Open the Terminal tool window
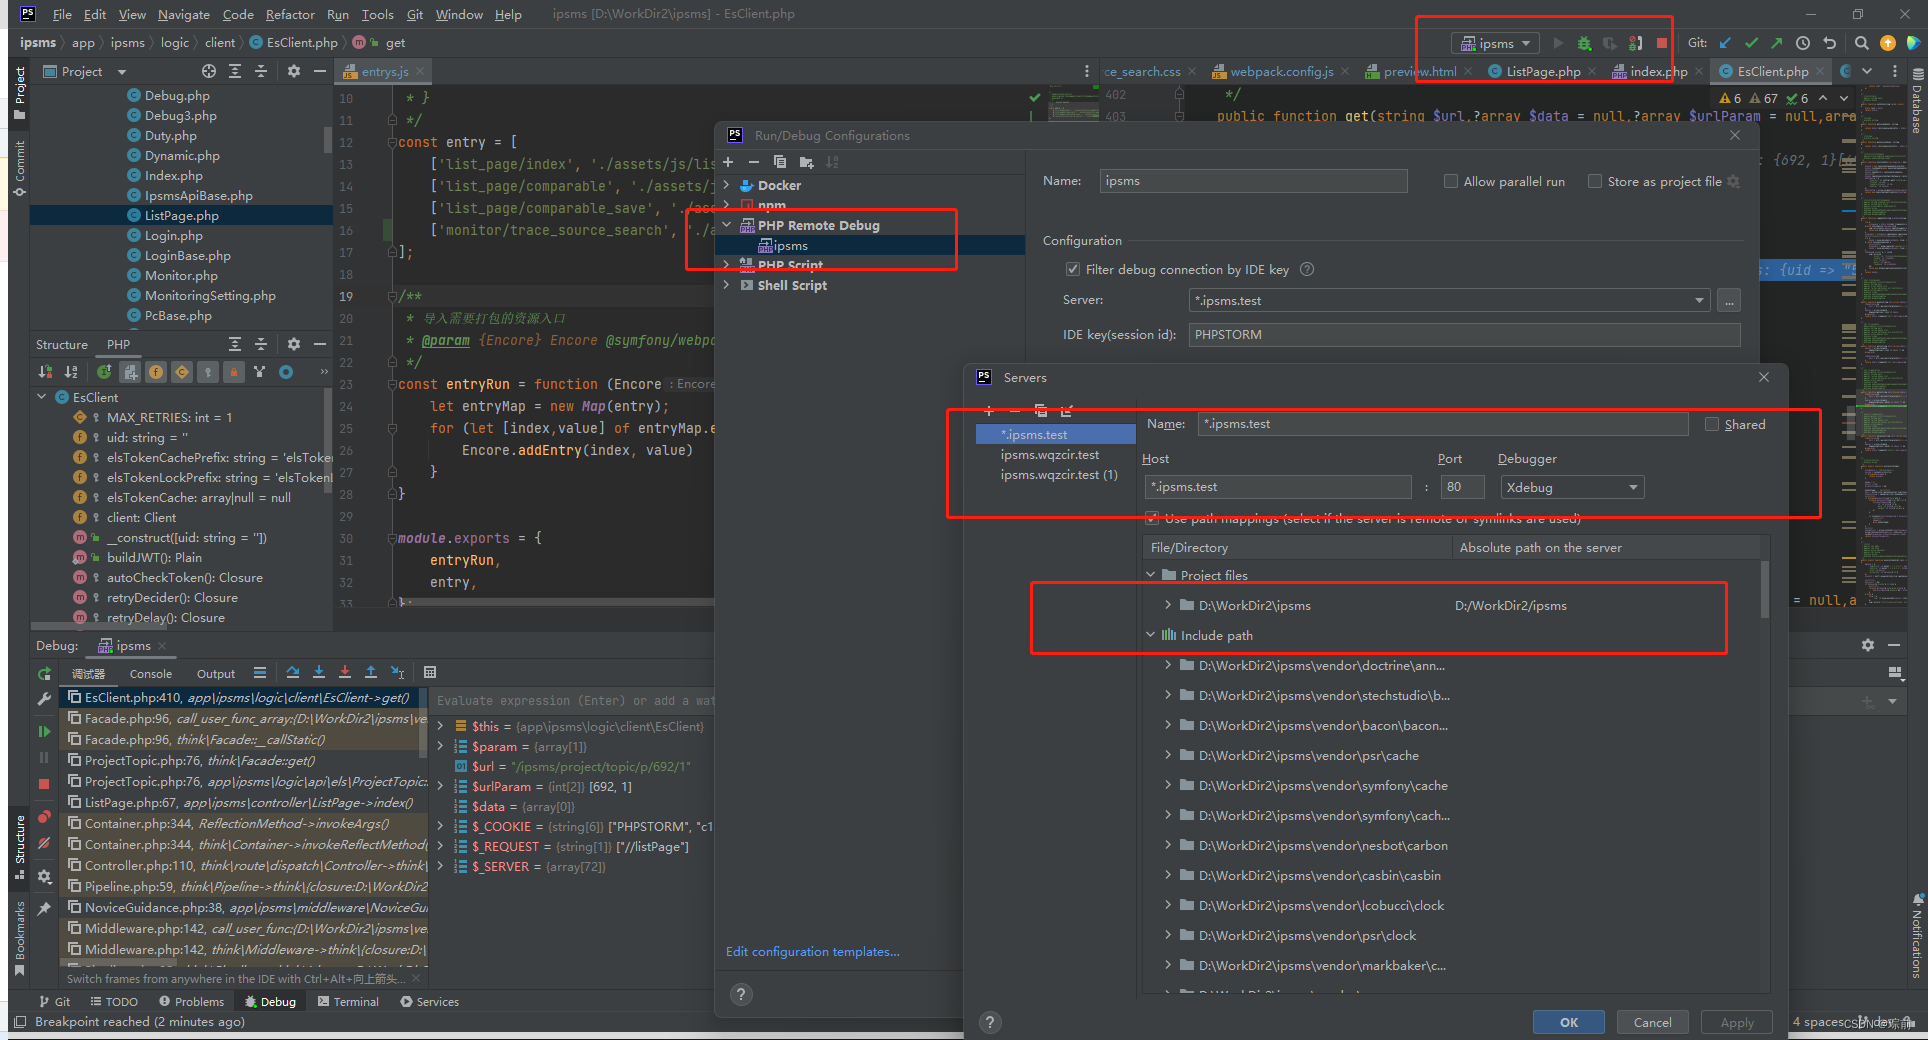This screenshot has width=1928, height=1040. pos(348,1001)
